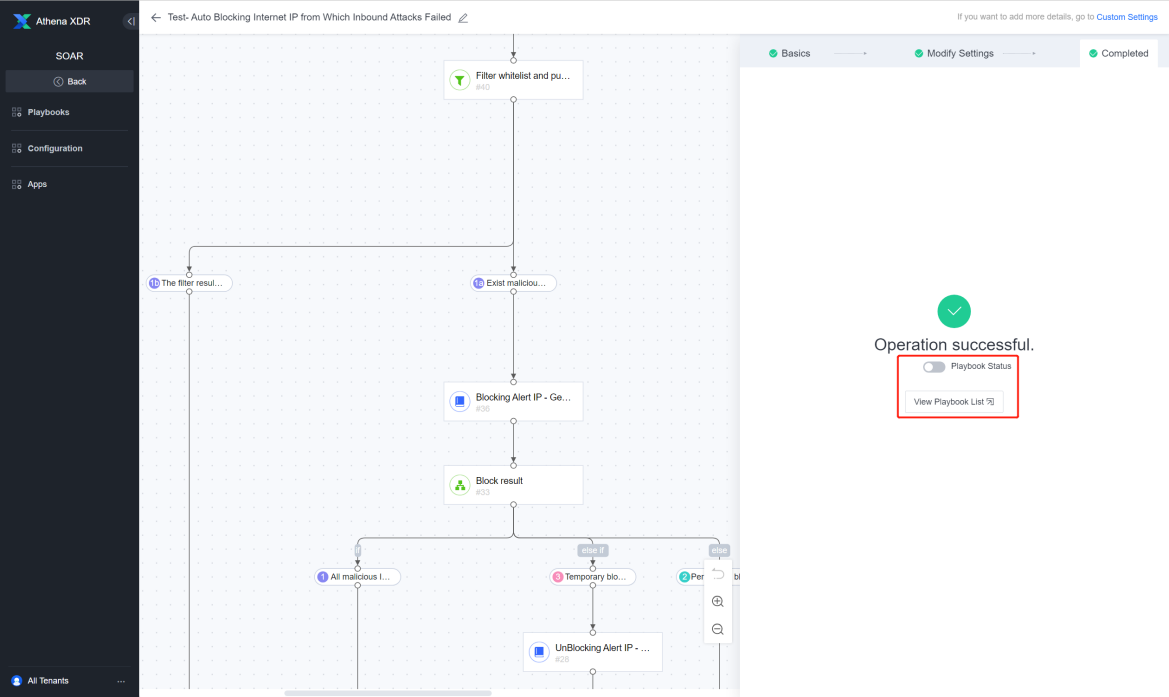Click the Blocking Alert IP book icon
Screen dimensions: 1169x697
coord(459,401)
